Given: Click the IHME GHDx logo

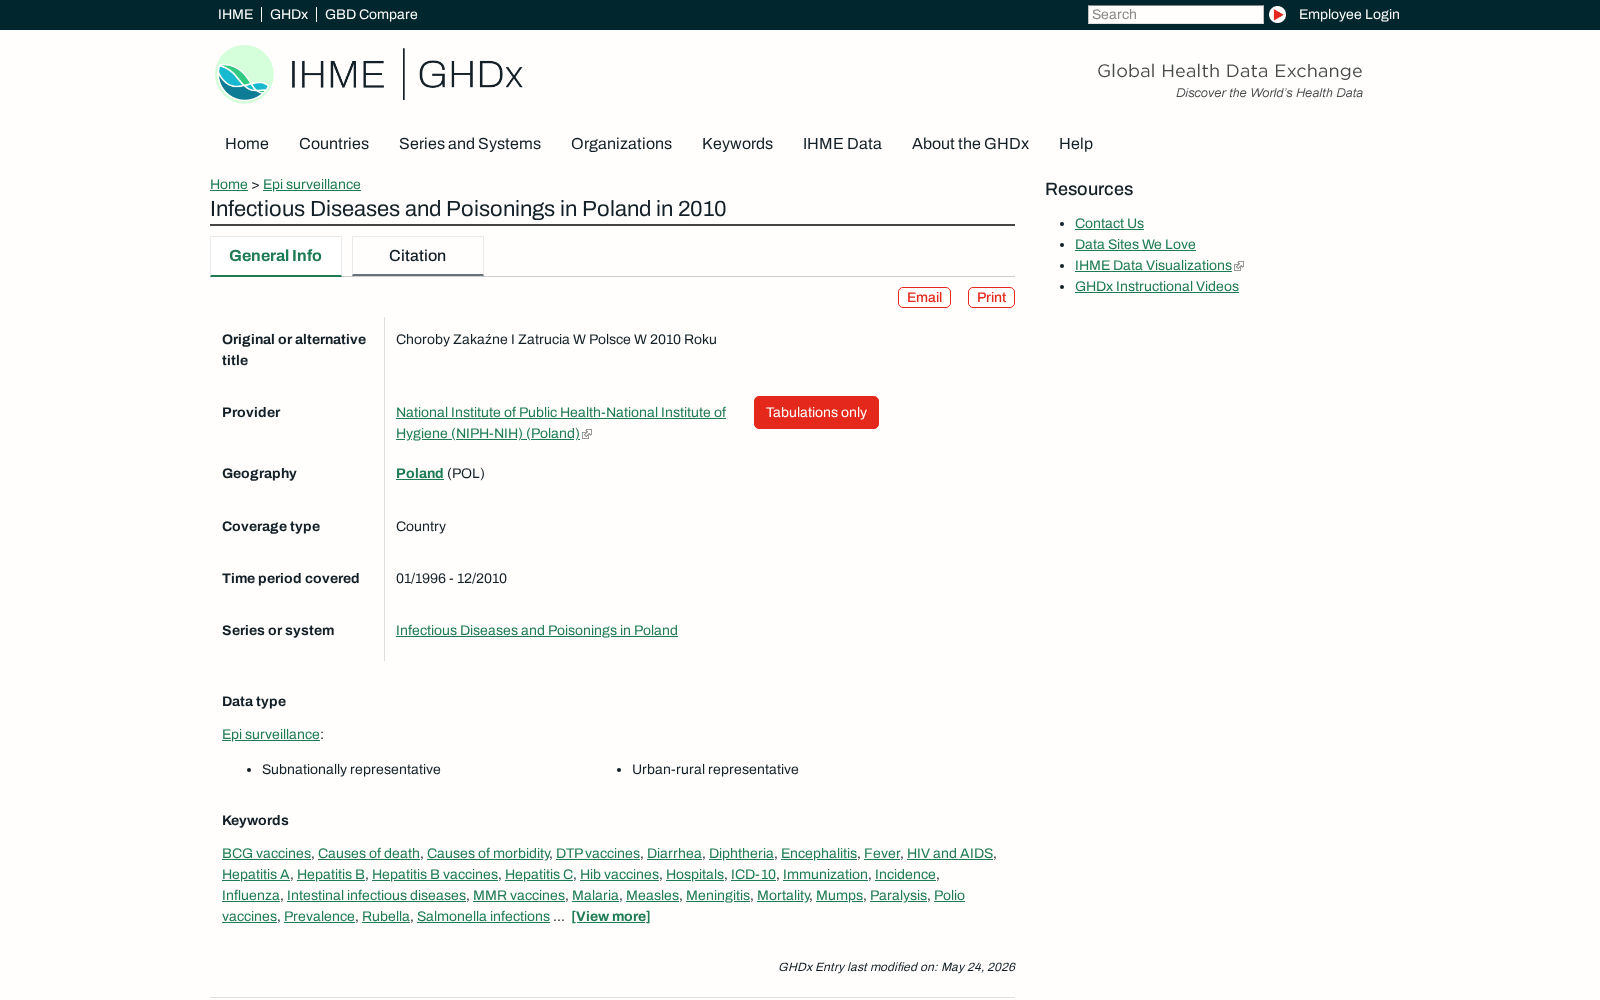Looking at the screenshot, I should 369,74.
